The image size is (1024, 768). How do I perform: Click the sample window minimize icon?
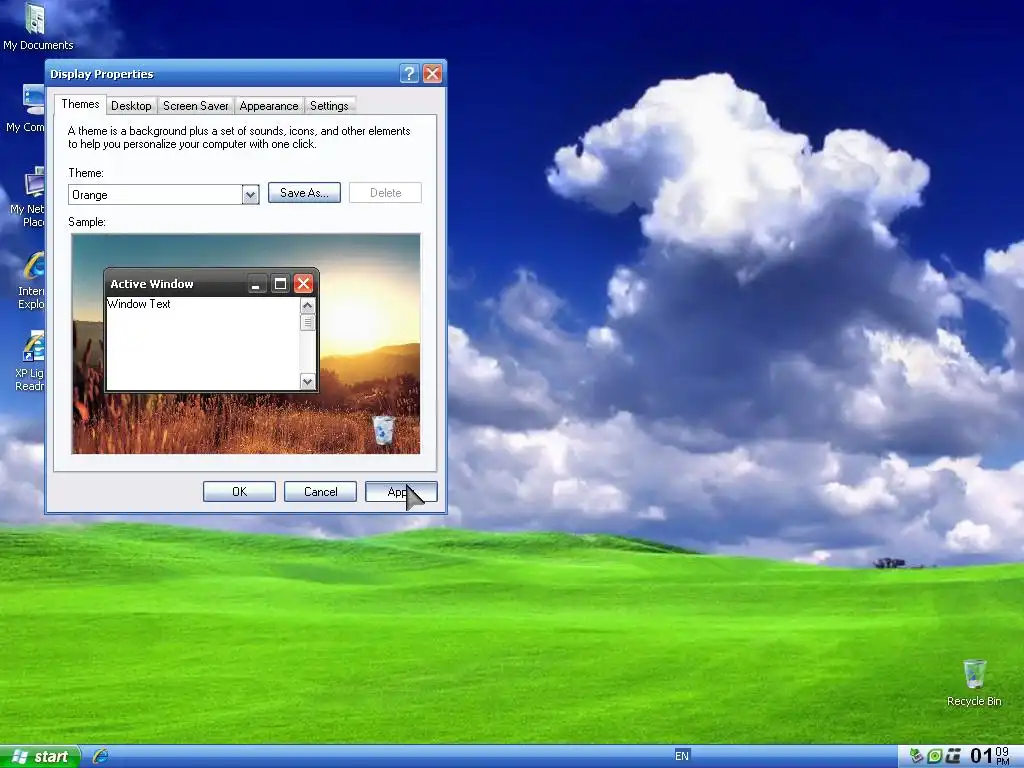(x=257, y=284)
